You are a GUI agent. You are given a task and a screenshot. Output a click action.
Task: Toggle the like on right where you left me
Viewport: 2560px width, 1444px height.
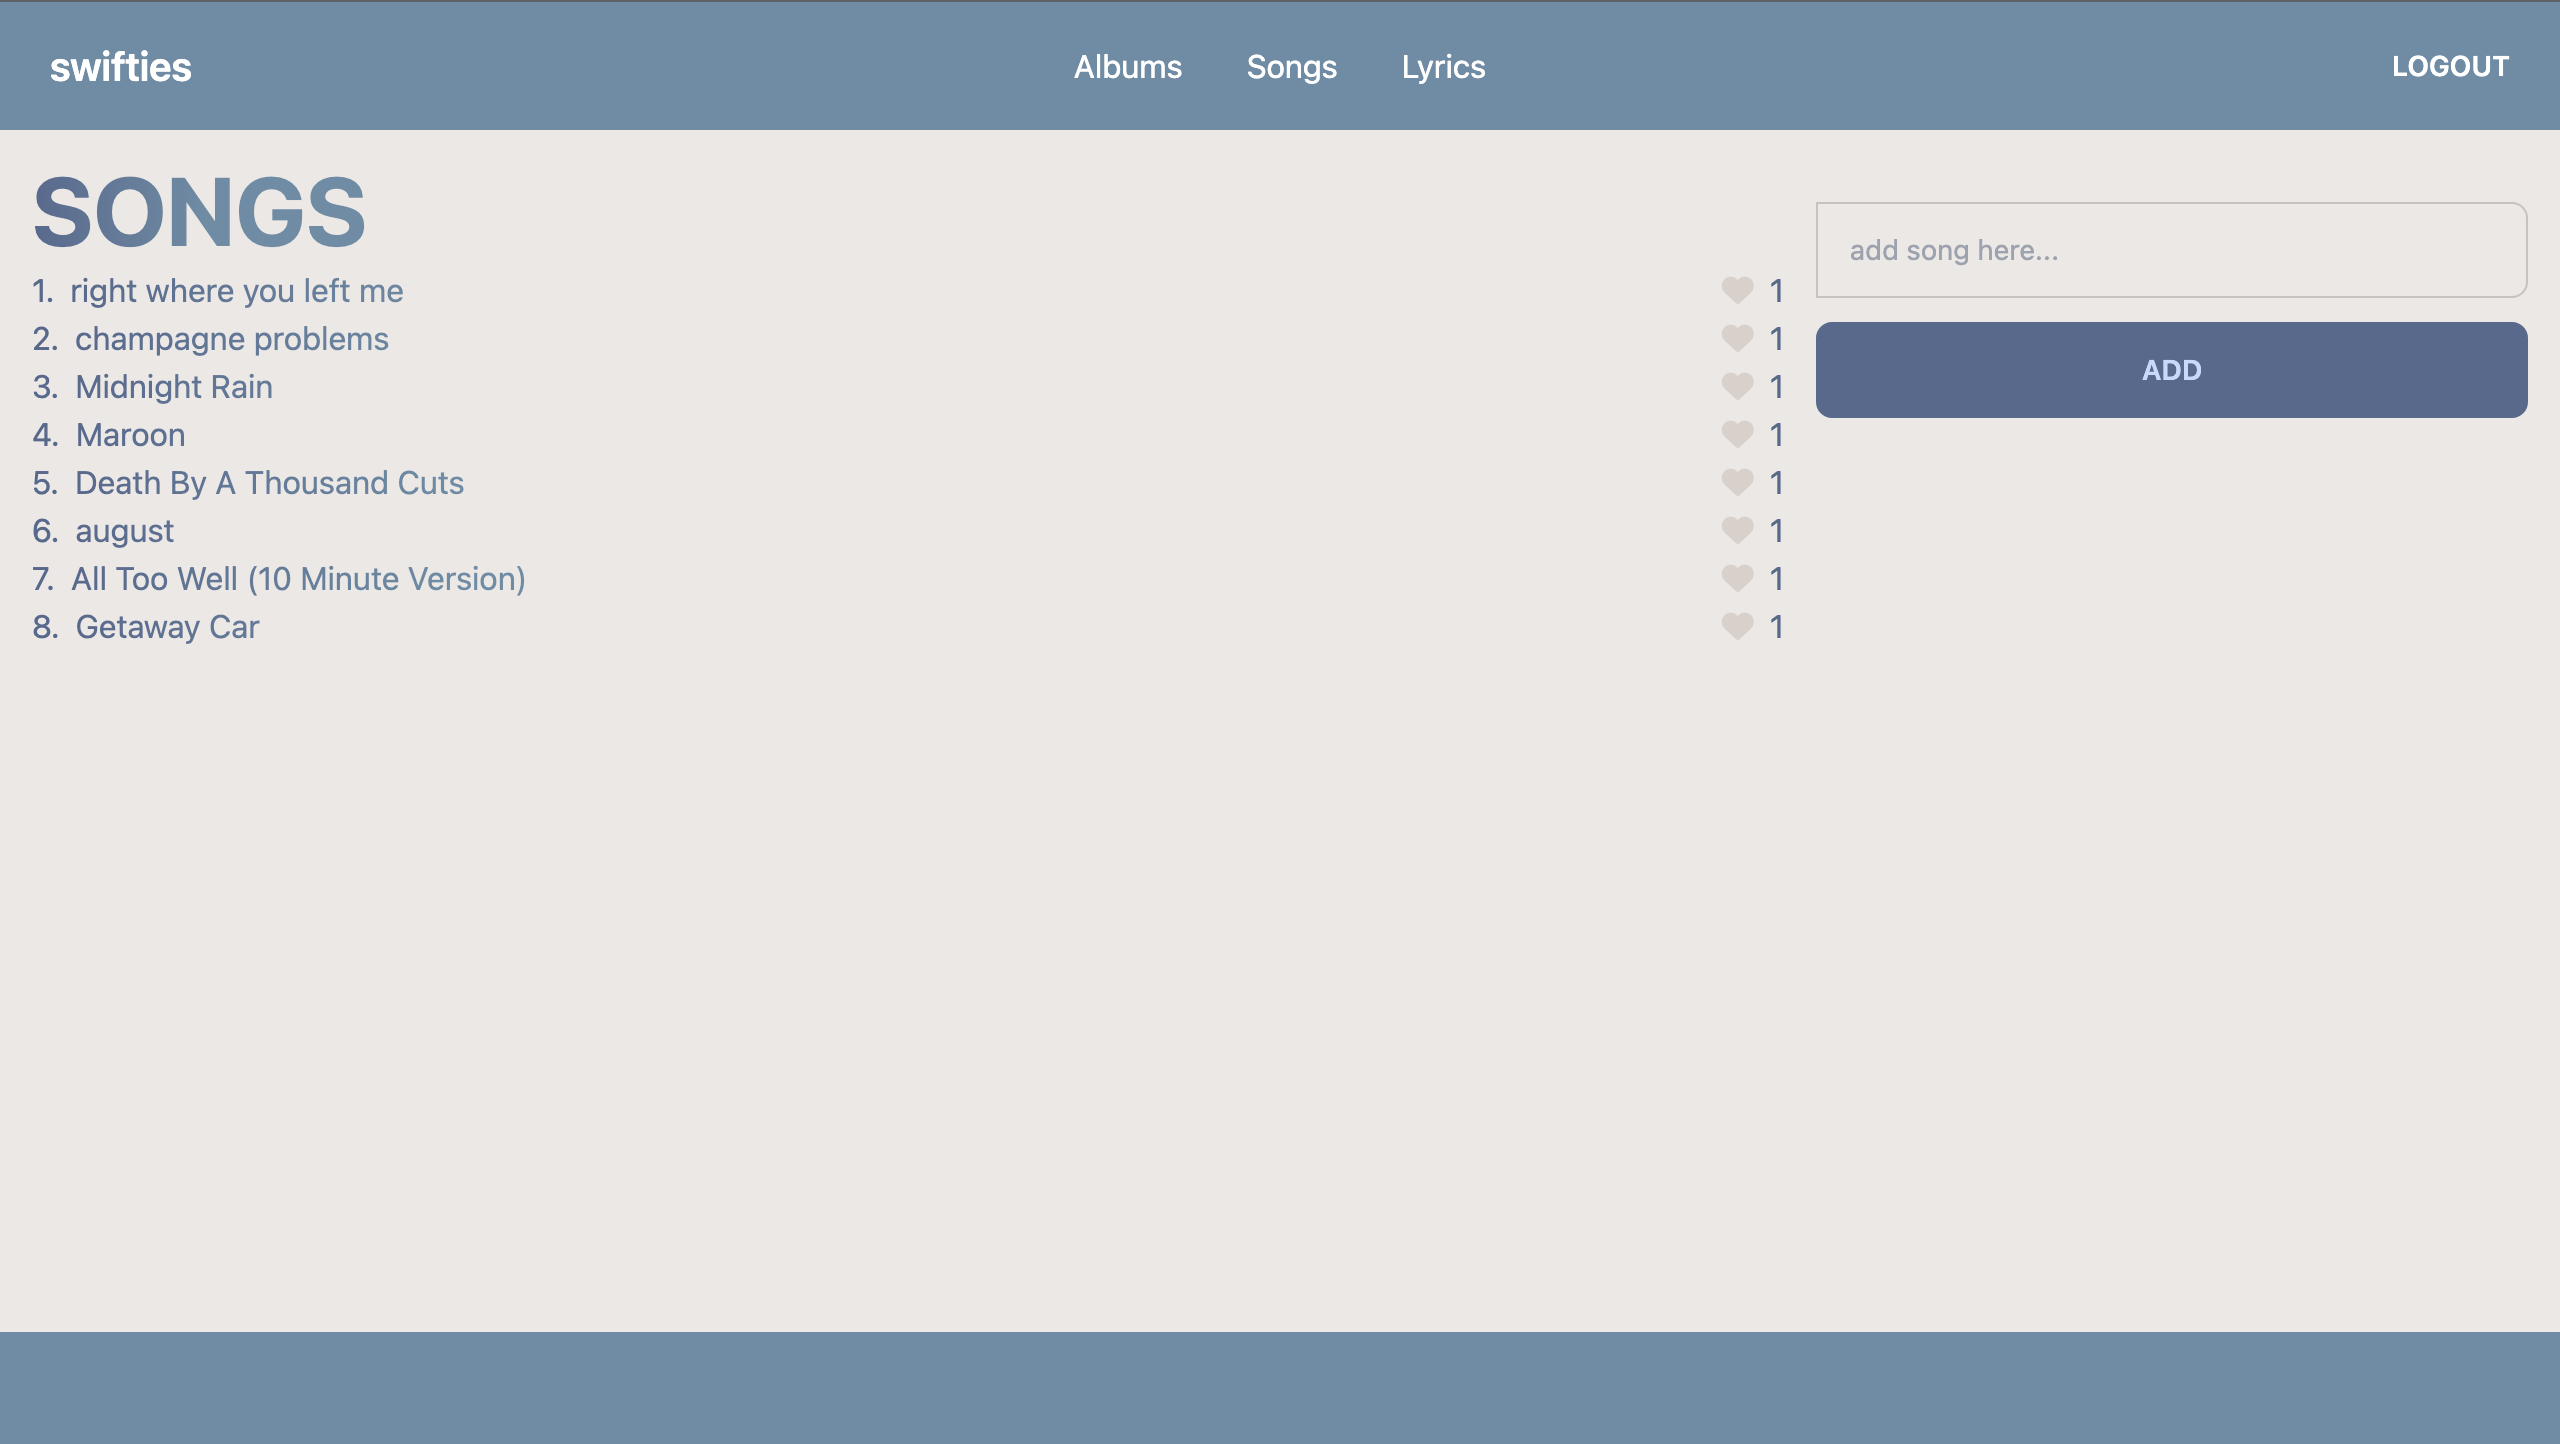(1736, 290)
